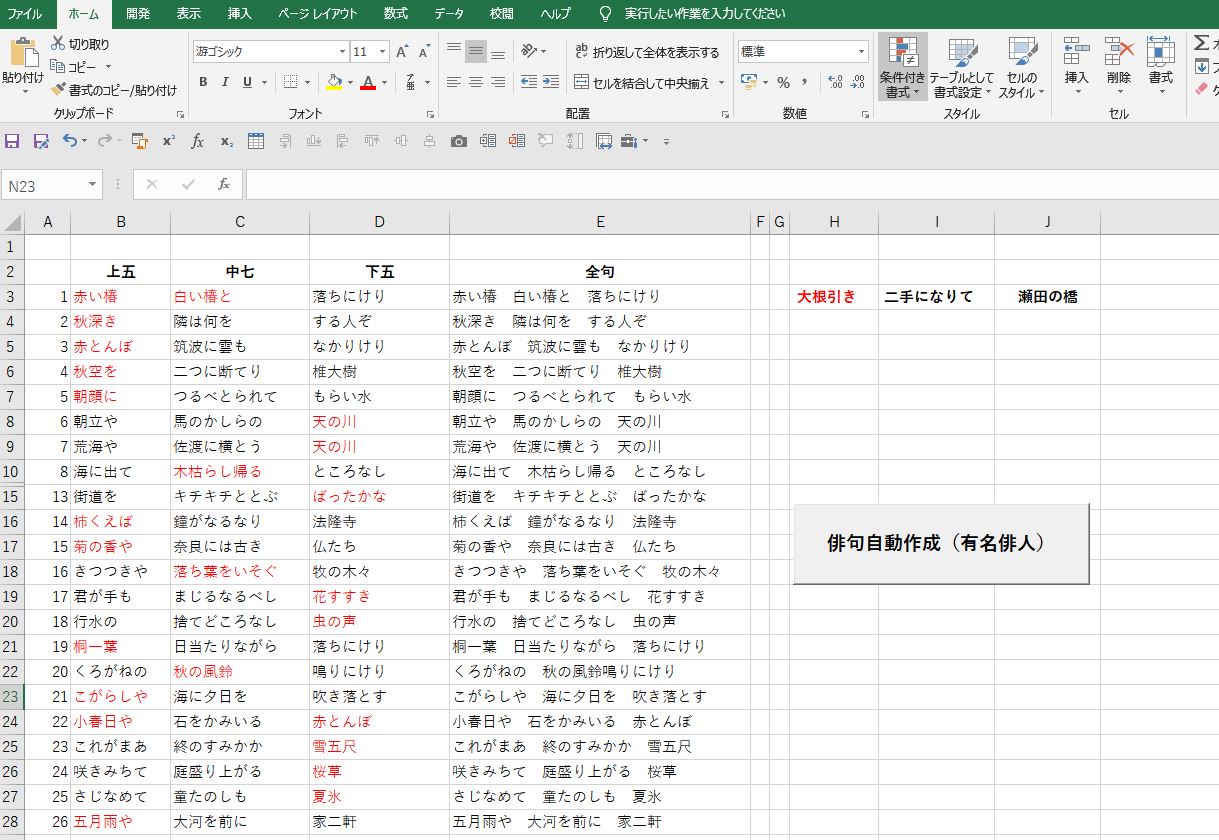The width and height of the screenshot is (1219, 840).
Task: Open Cell Styles (セルのスタイル) gallery
Action: coord(1021,68)
